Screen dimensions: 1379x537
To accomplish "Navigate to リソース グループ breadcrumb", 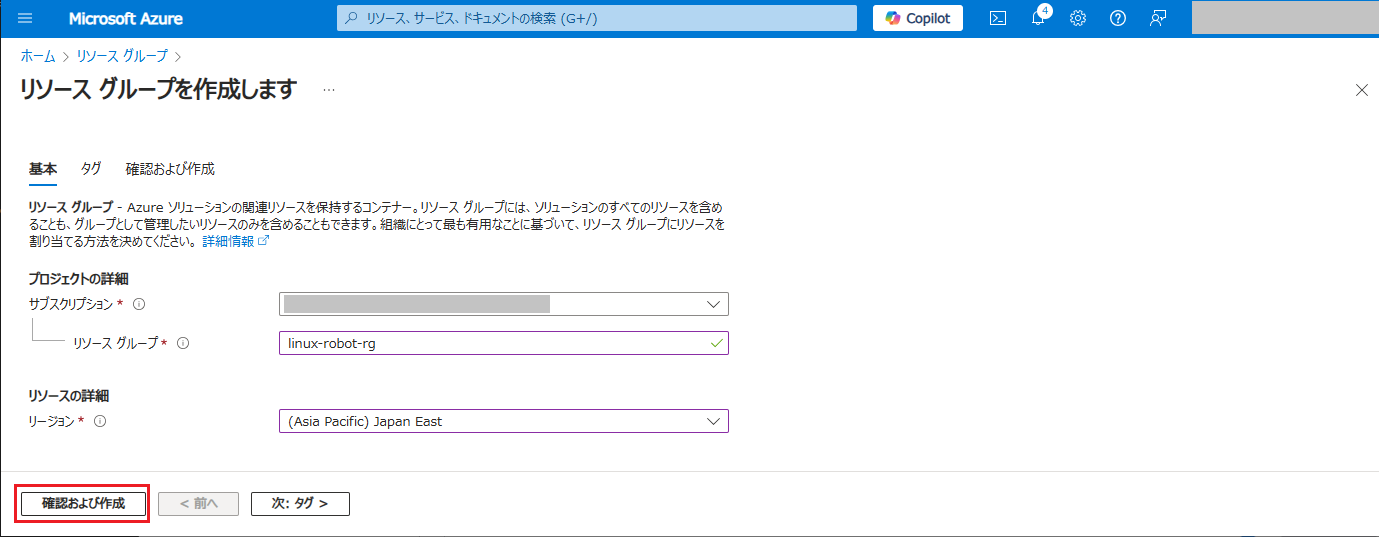I will (122, 56).
